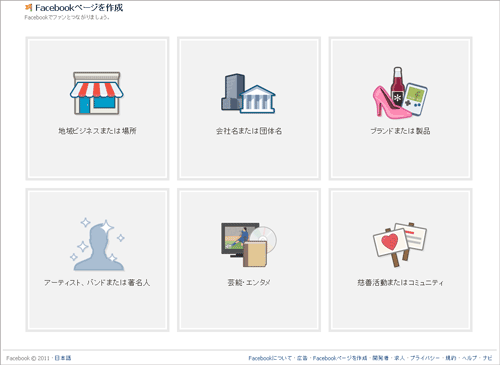Select アーティスト、バンドまたは著名人 label

(x=97, y=283)
